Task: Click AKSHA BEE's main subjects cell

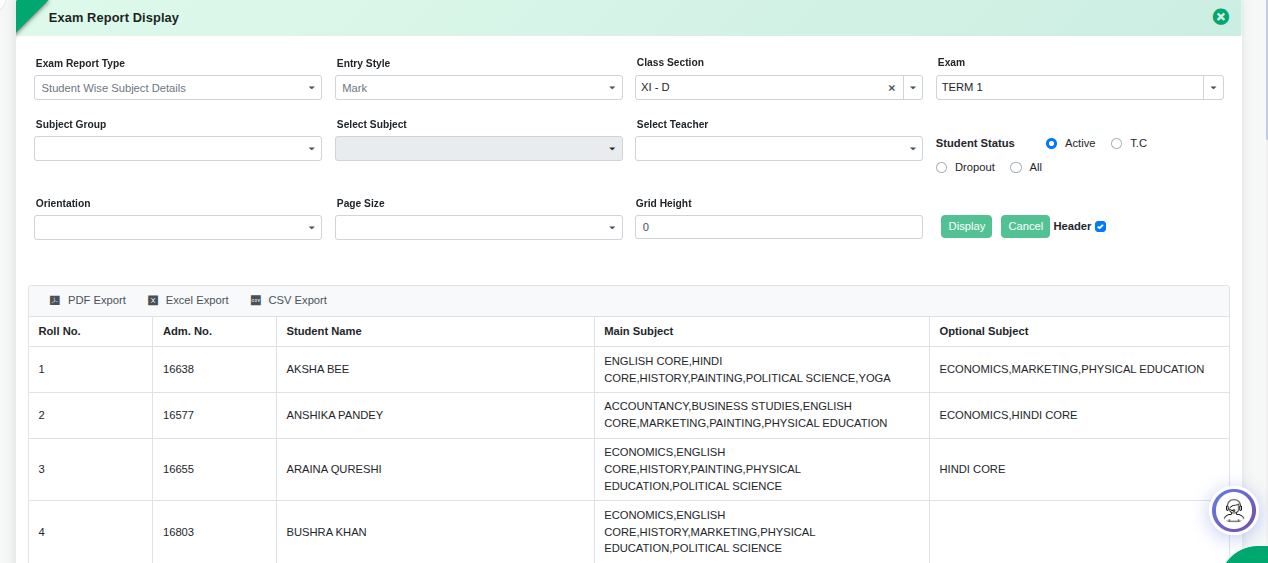Action: point(762,370)
